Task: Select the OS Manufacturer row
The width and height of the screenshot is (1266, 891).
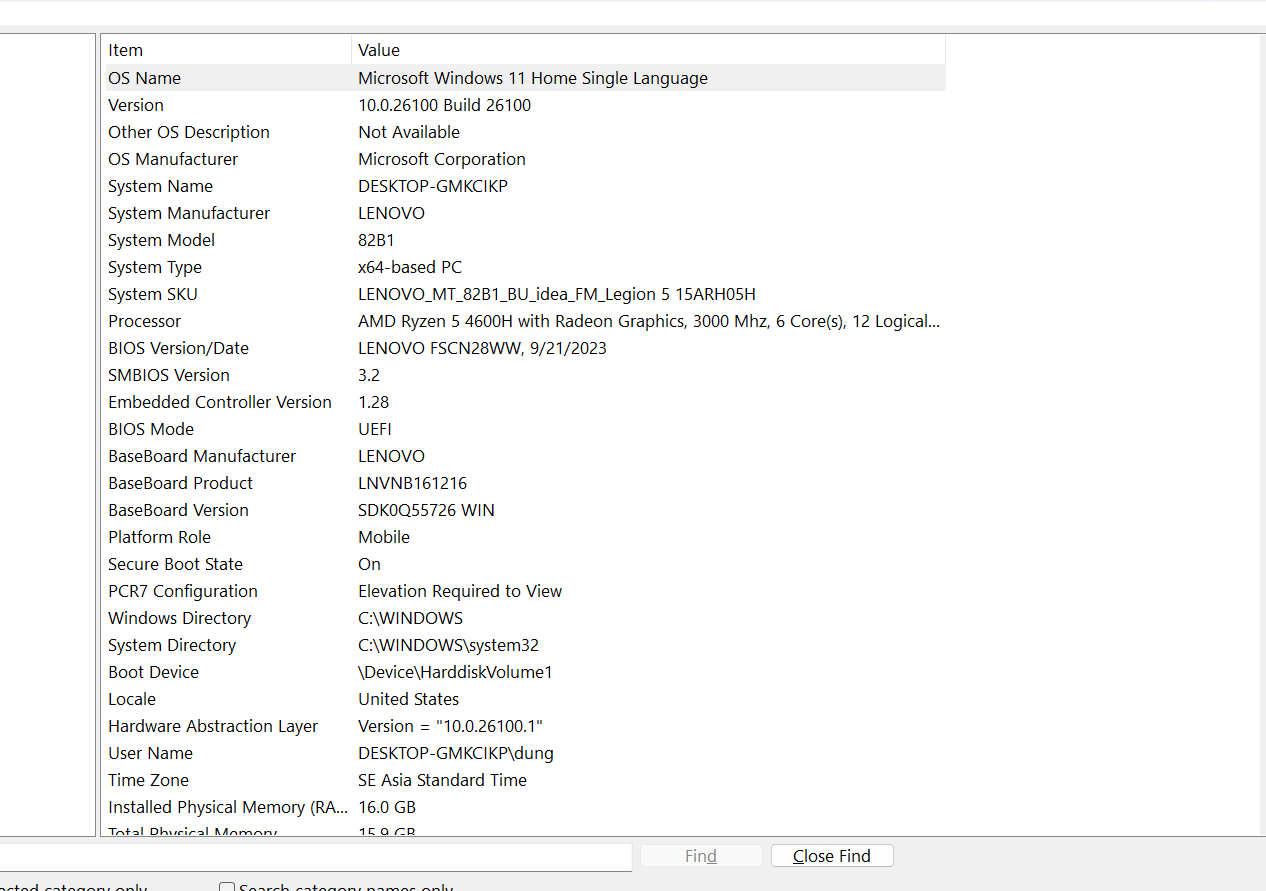Action: 525,159
